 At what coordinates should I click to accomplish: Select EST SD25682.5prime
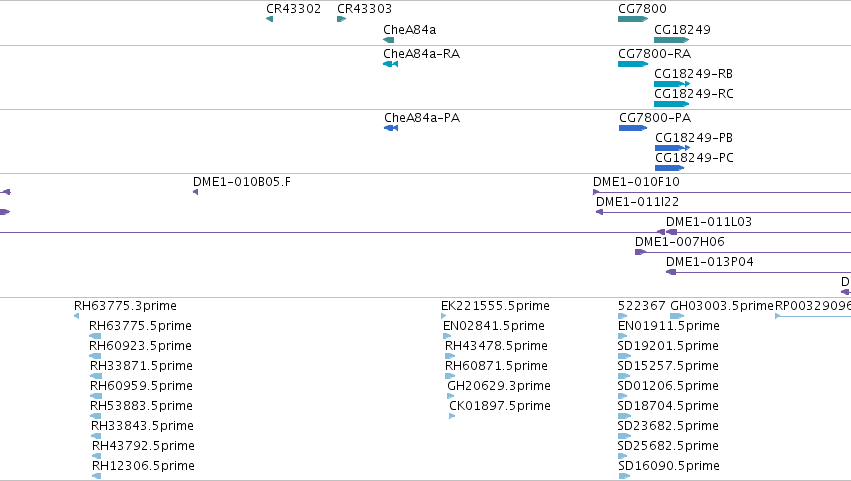(668, 446)
